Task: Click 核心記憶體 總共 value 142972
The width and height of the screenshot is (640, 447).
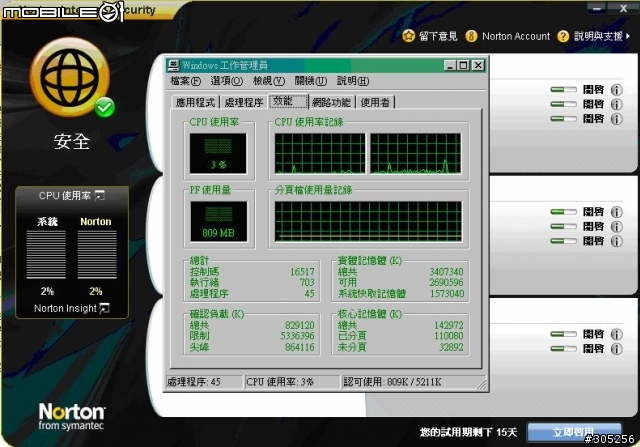Action: click(449, 325)
